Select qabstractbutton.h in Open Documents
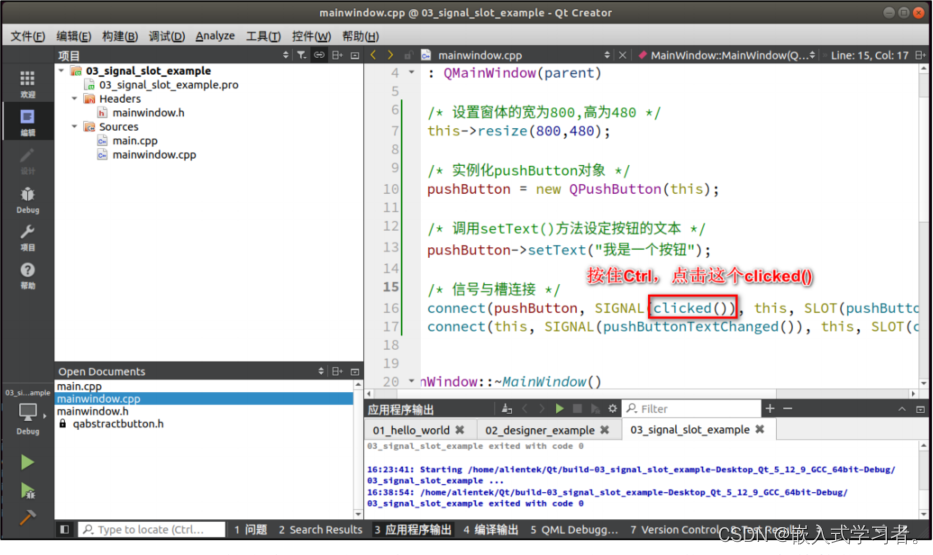The height and width of the screenshot is (555, 933). (x=118, y=424)
